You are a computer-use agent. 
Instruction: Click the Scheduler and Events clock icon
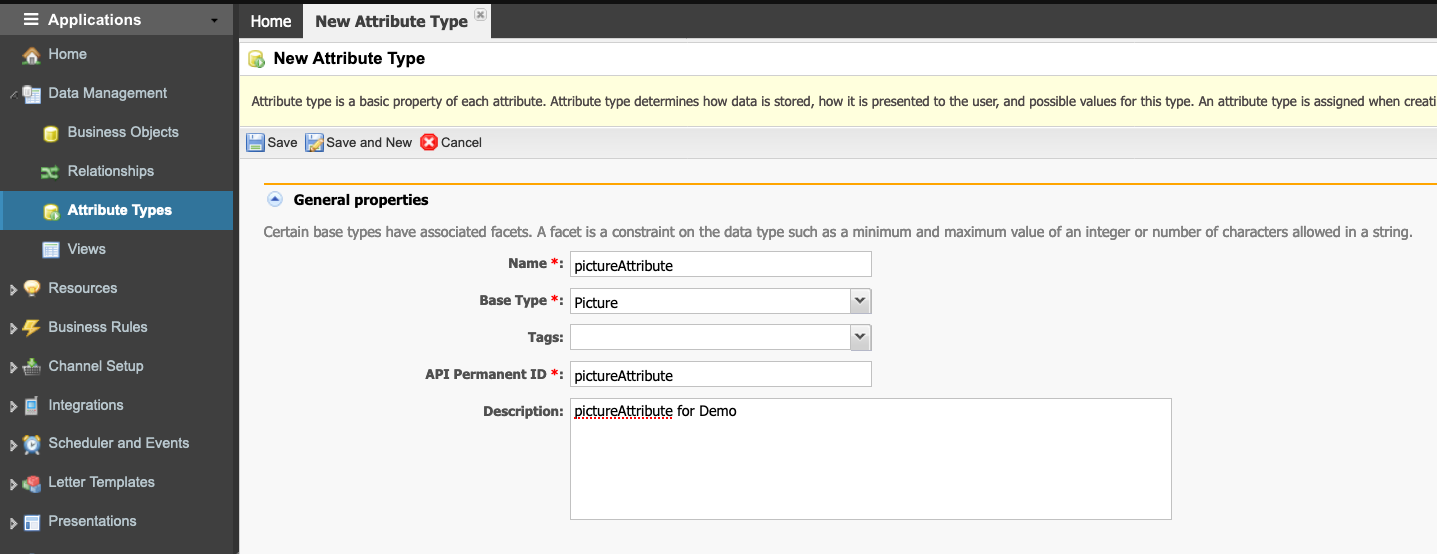[x=31, y=444]
